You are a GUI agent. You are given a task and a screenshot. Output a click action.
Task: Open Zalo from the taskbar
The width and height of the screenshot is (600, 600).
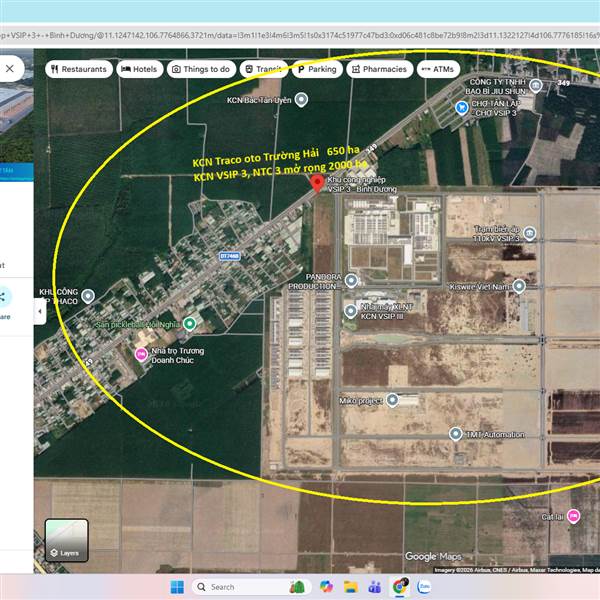tap(424, 587)
